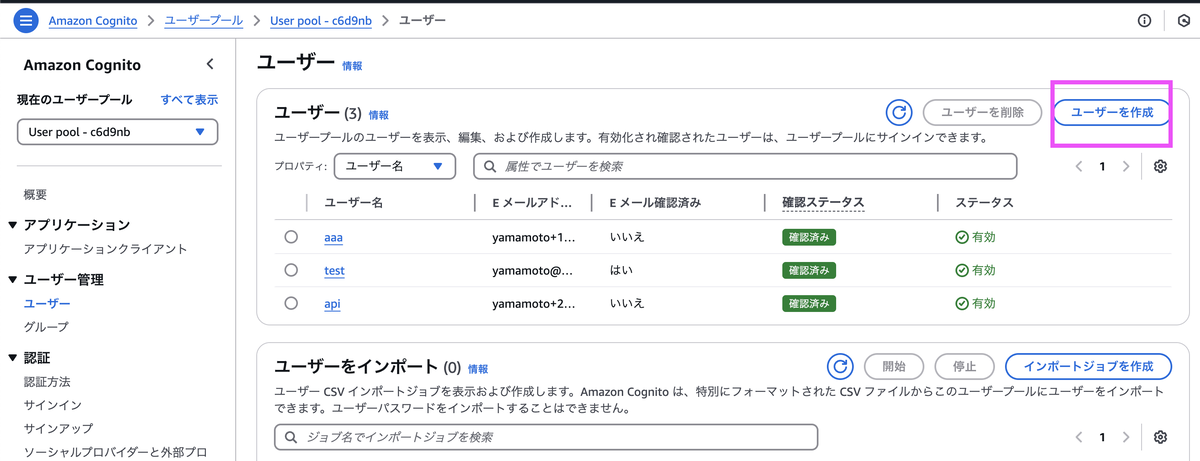This screenshot has width=1200, height=461.
Task: Click the インポートジョブを作成 button
Action: 1088,366
